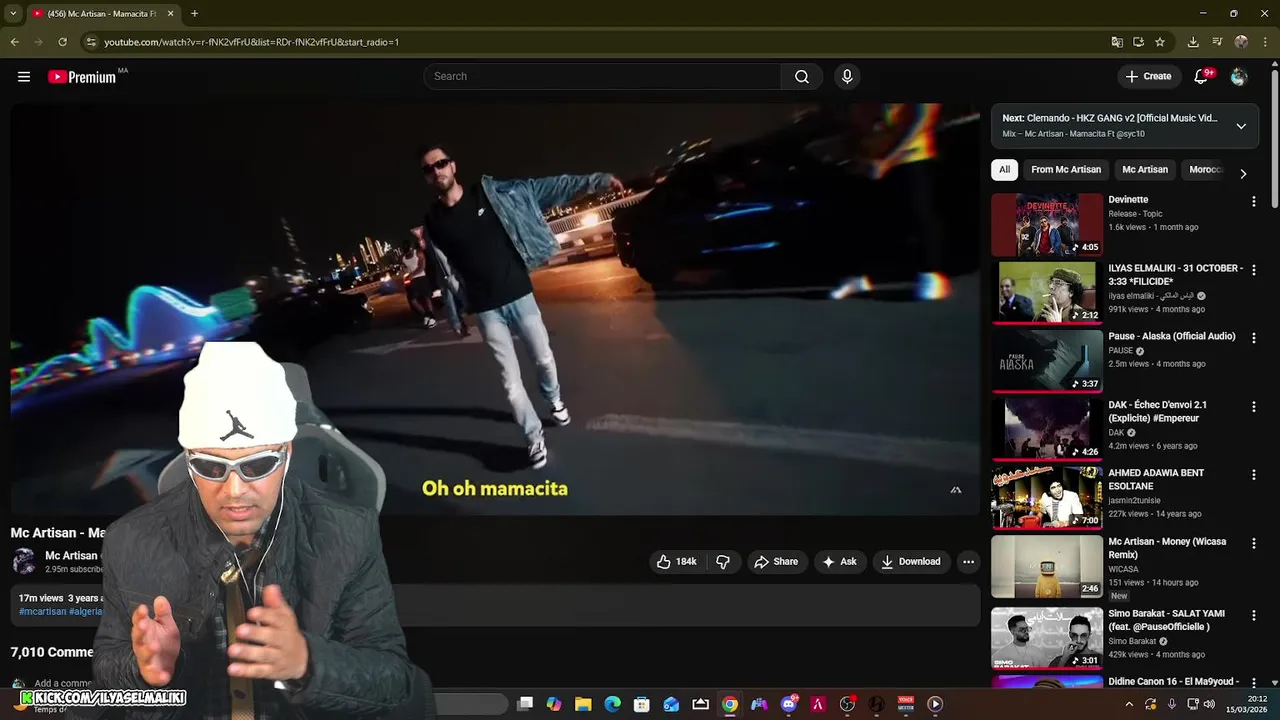
Task: Install app icon in address bar
Action: (1138, 42)
